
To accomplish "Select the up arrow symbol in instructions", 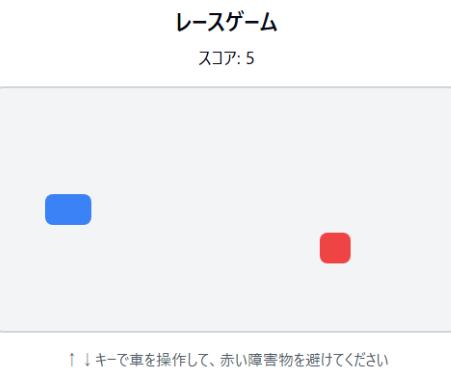I will (x=72, y=360).
